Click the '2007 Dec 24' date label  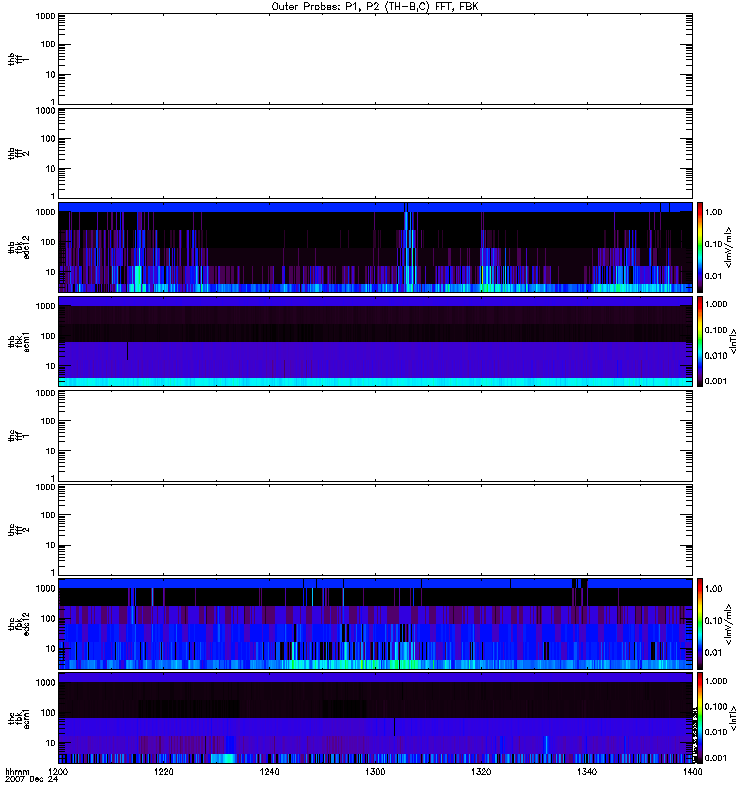point(31,780)
